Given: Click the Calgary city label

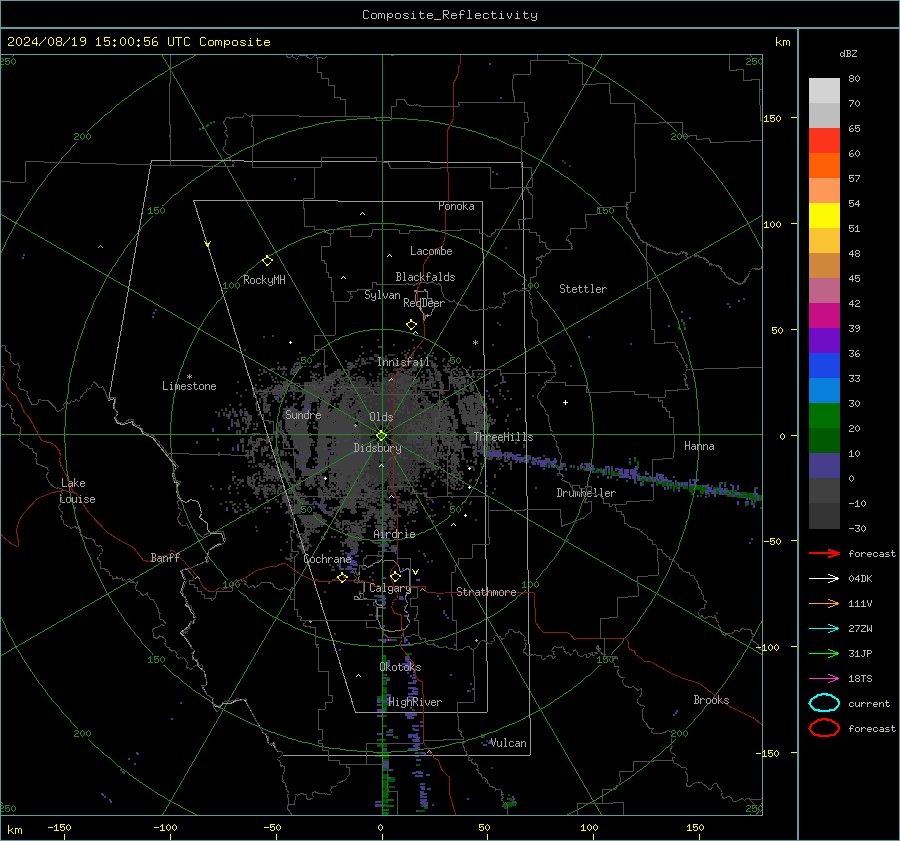Looking at the screenshot, I should [390, 588].
